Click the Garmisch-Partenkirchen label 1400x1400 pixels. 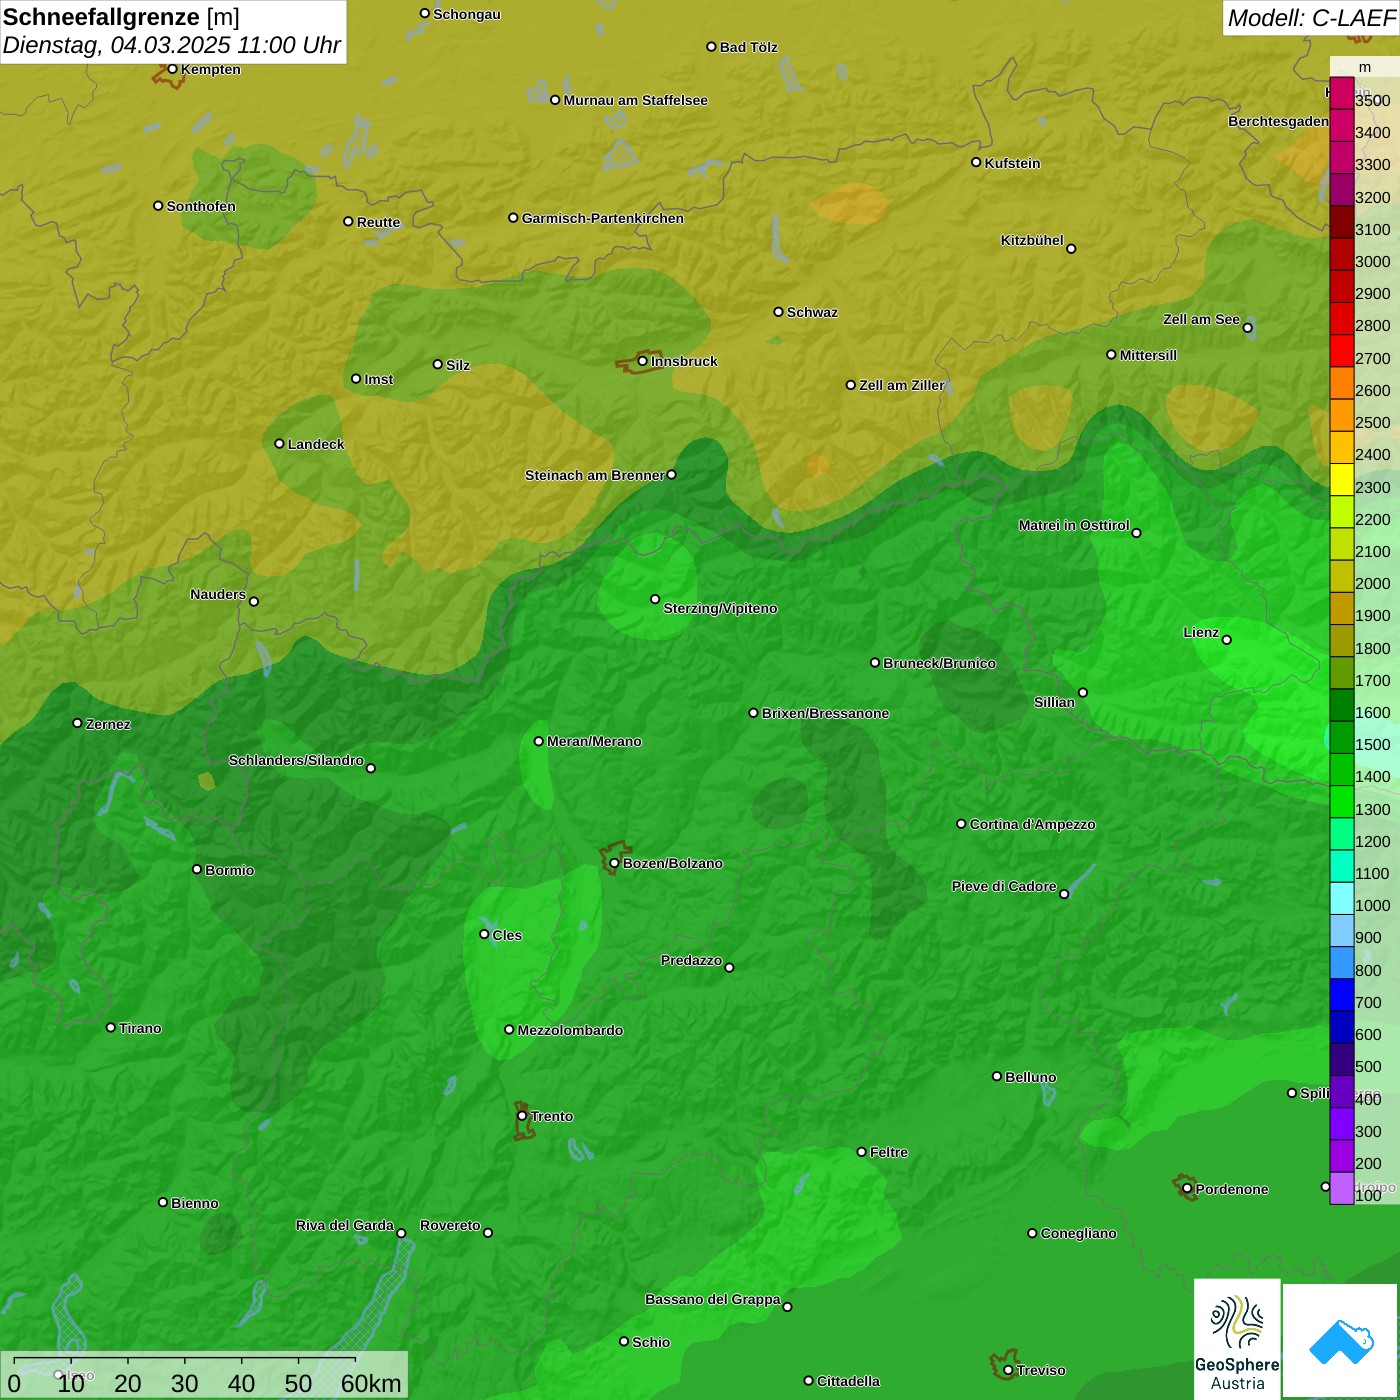(x=603, y=218)
